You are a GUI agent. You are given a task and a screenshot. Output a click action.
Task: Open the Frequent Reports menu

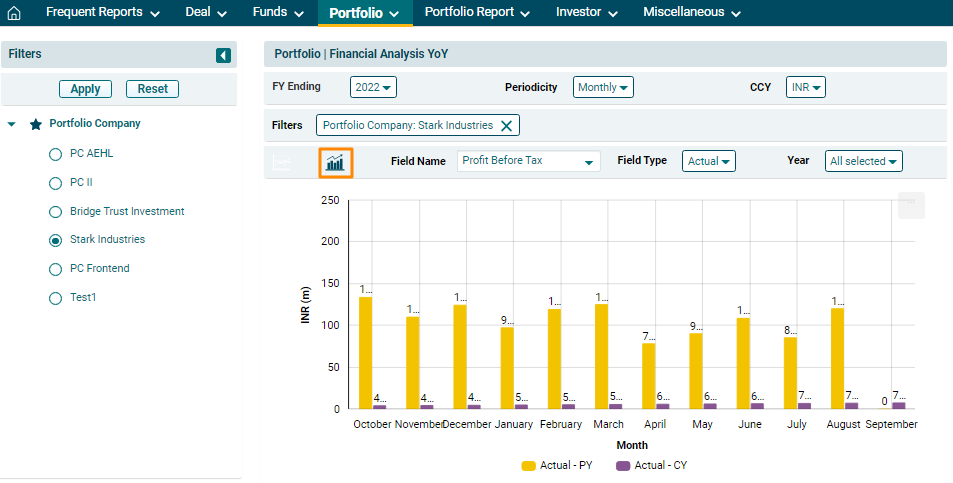[102, 13]
